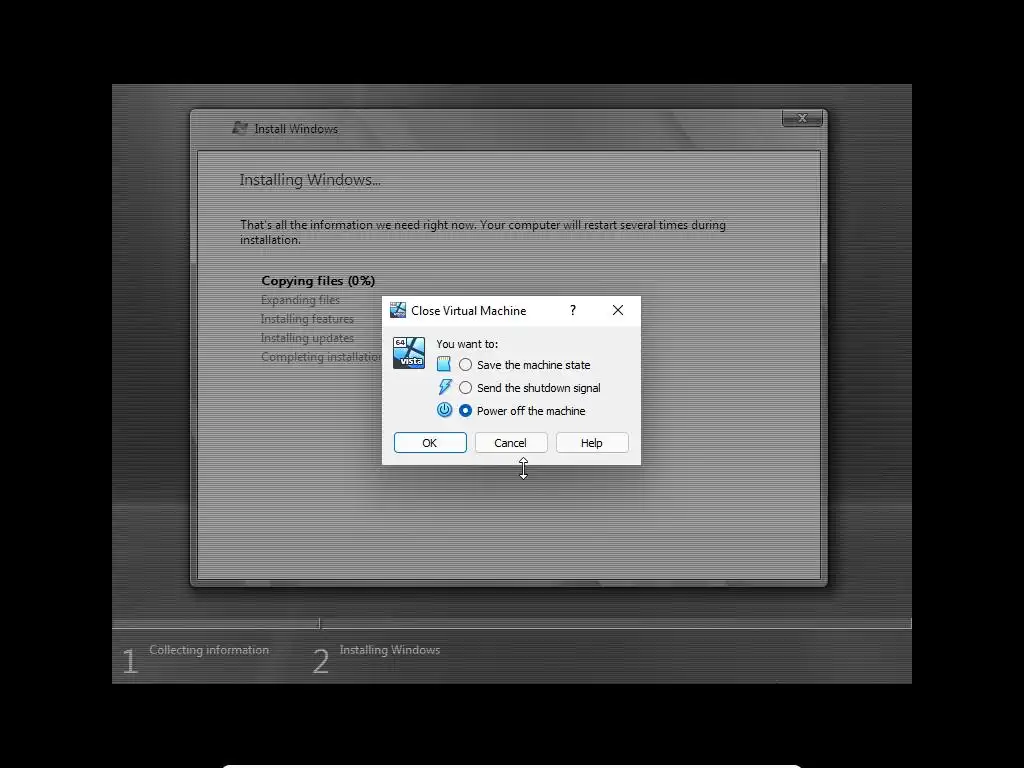Image resolution: width=1024 pixels, height=768 pixels.
Task: Close the Close Virtual Machine dialog with X
Action: (618, 310)
